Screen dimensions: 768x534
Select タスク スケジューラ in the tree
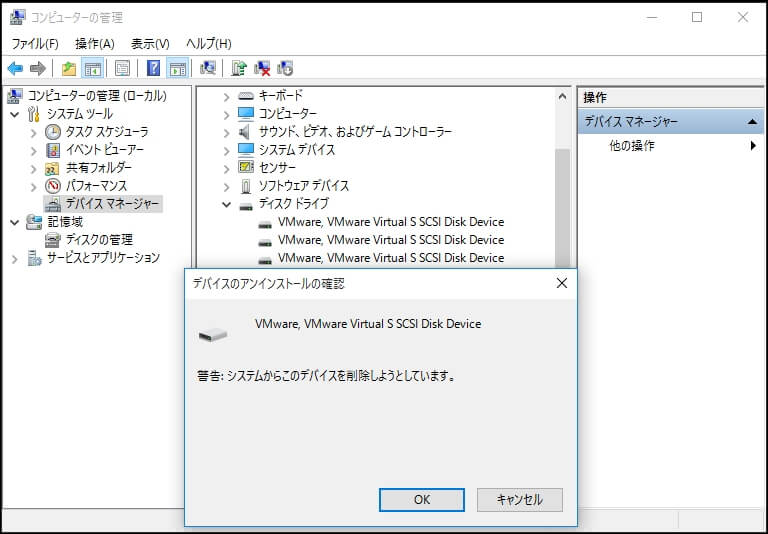pyautogui.click(x=107, y=132)
